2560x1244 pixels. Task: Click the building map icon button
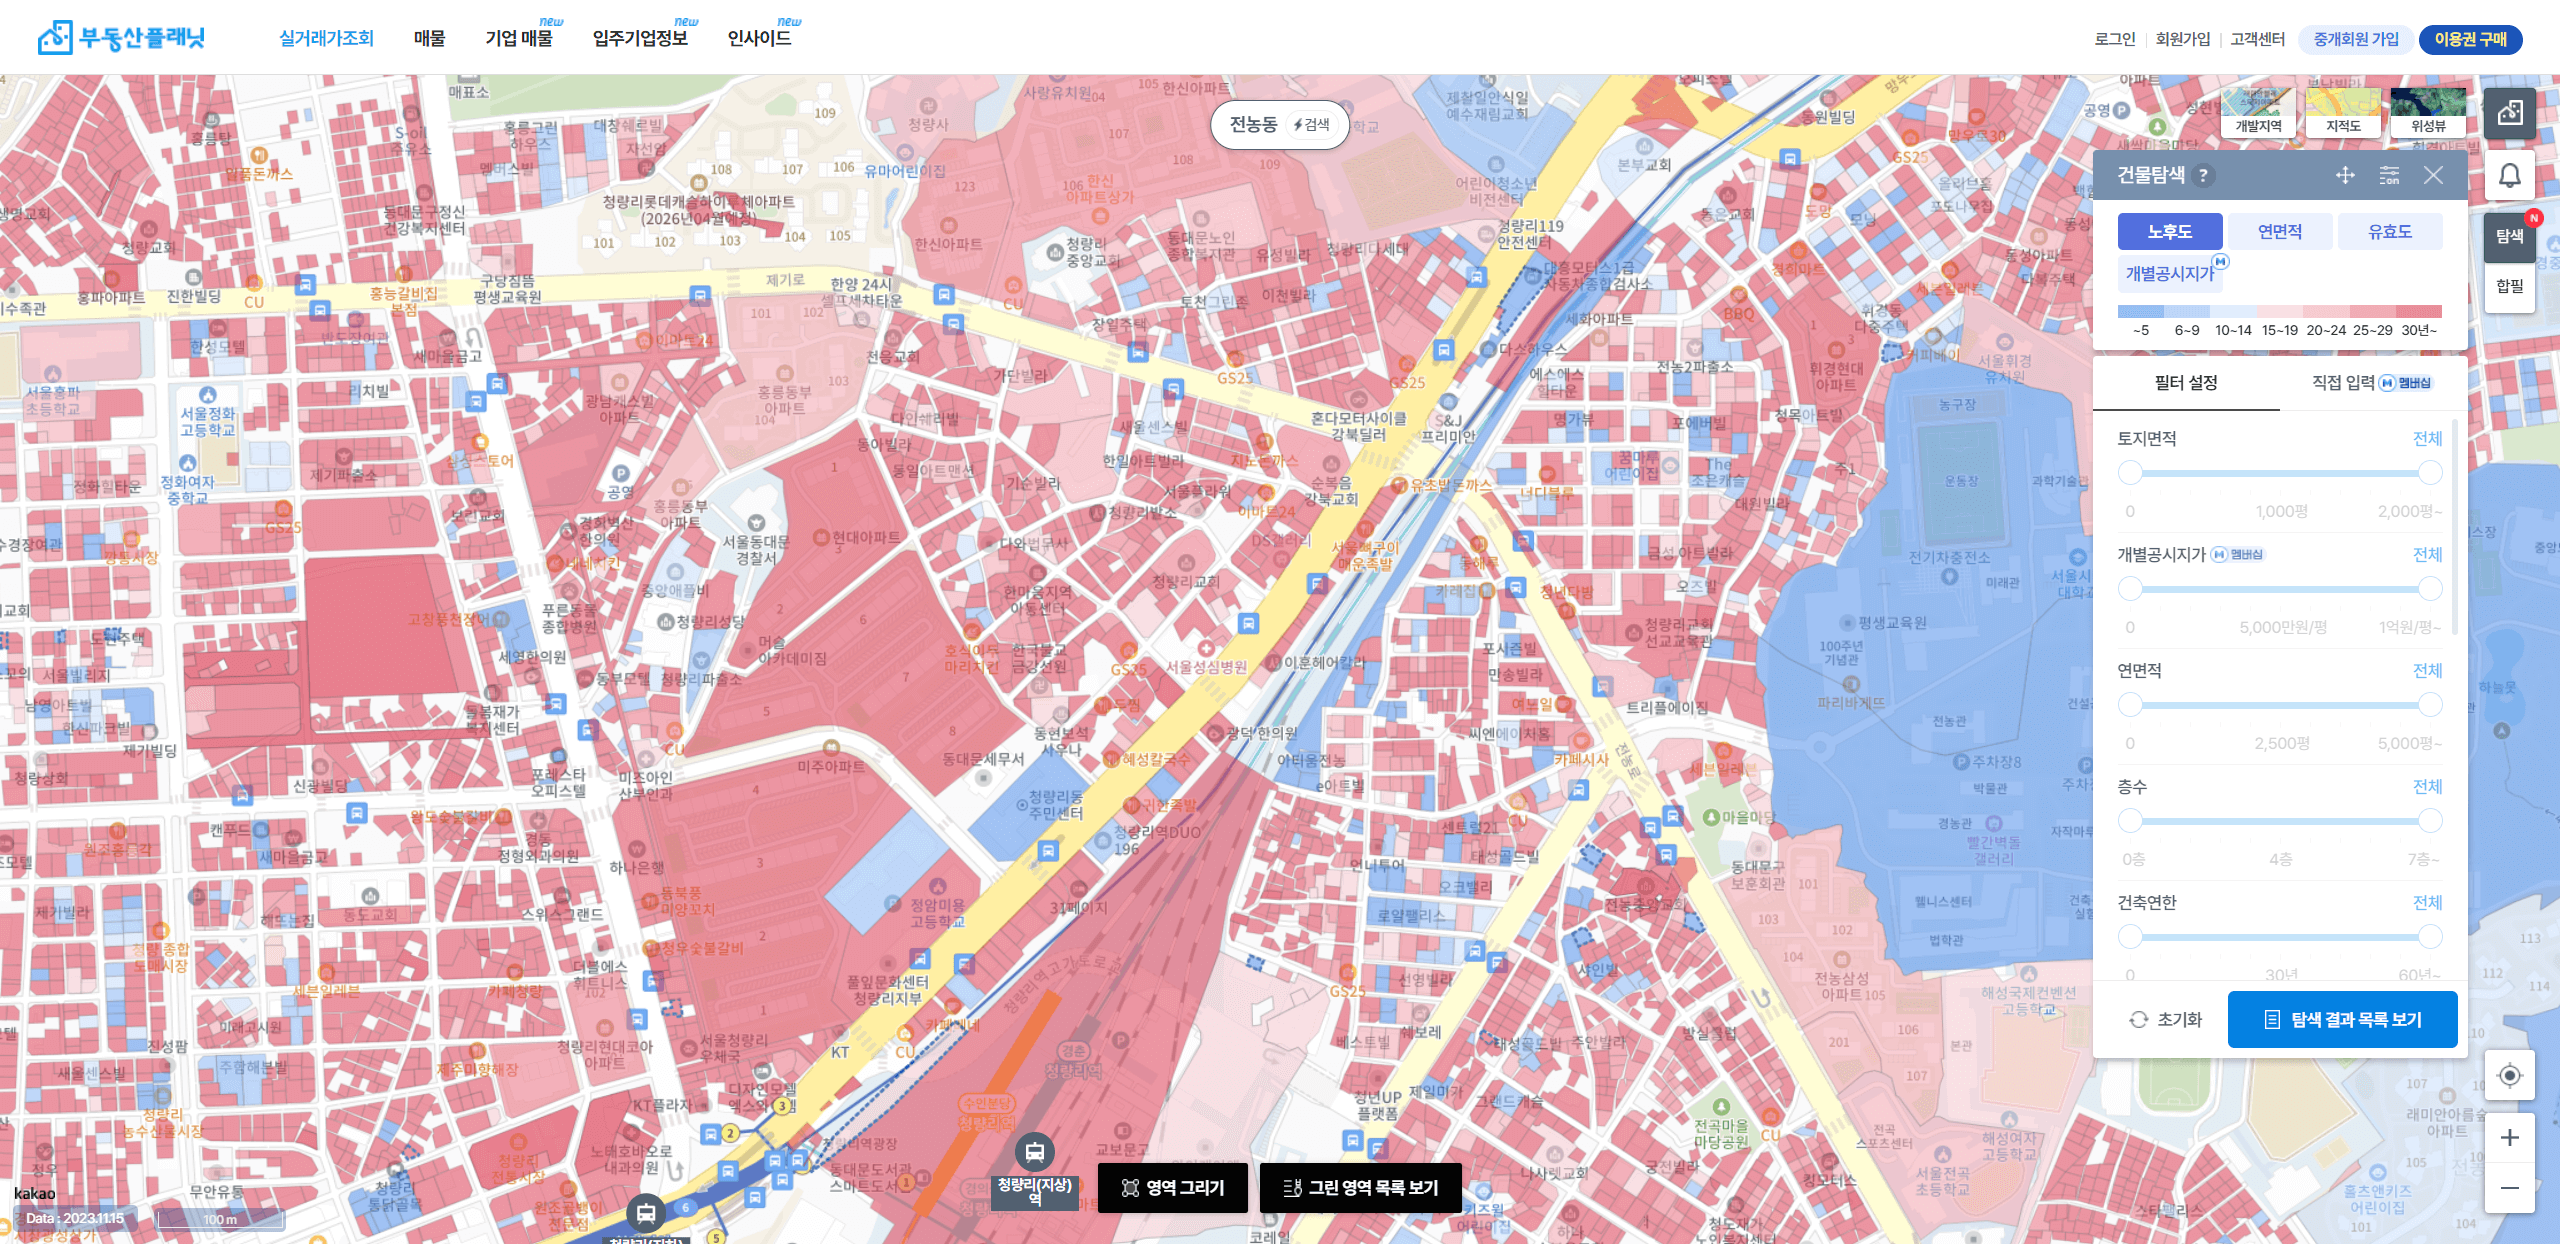2509,113
